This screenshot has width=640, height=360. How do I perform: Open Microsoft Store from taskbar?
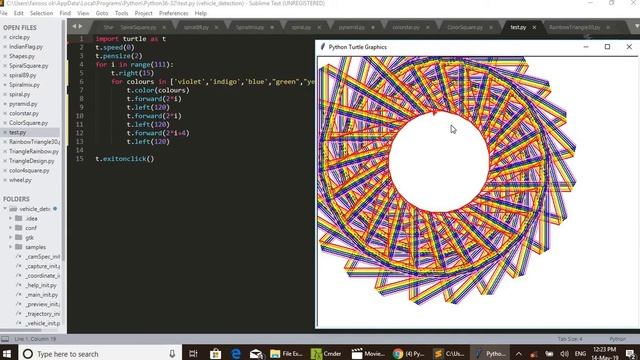point(215,353)
